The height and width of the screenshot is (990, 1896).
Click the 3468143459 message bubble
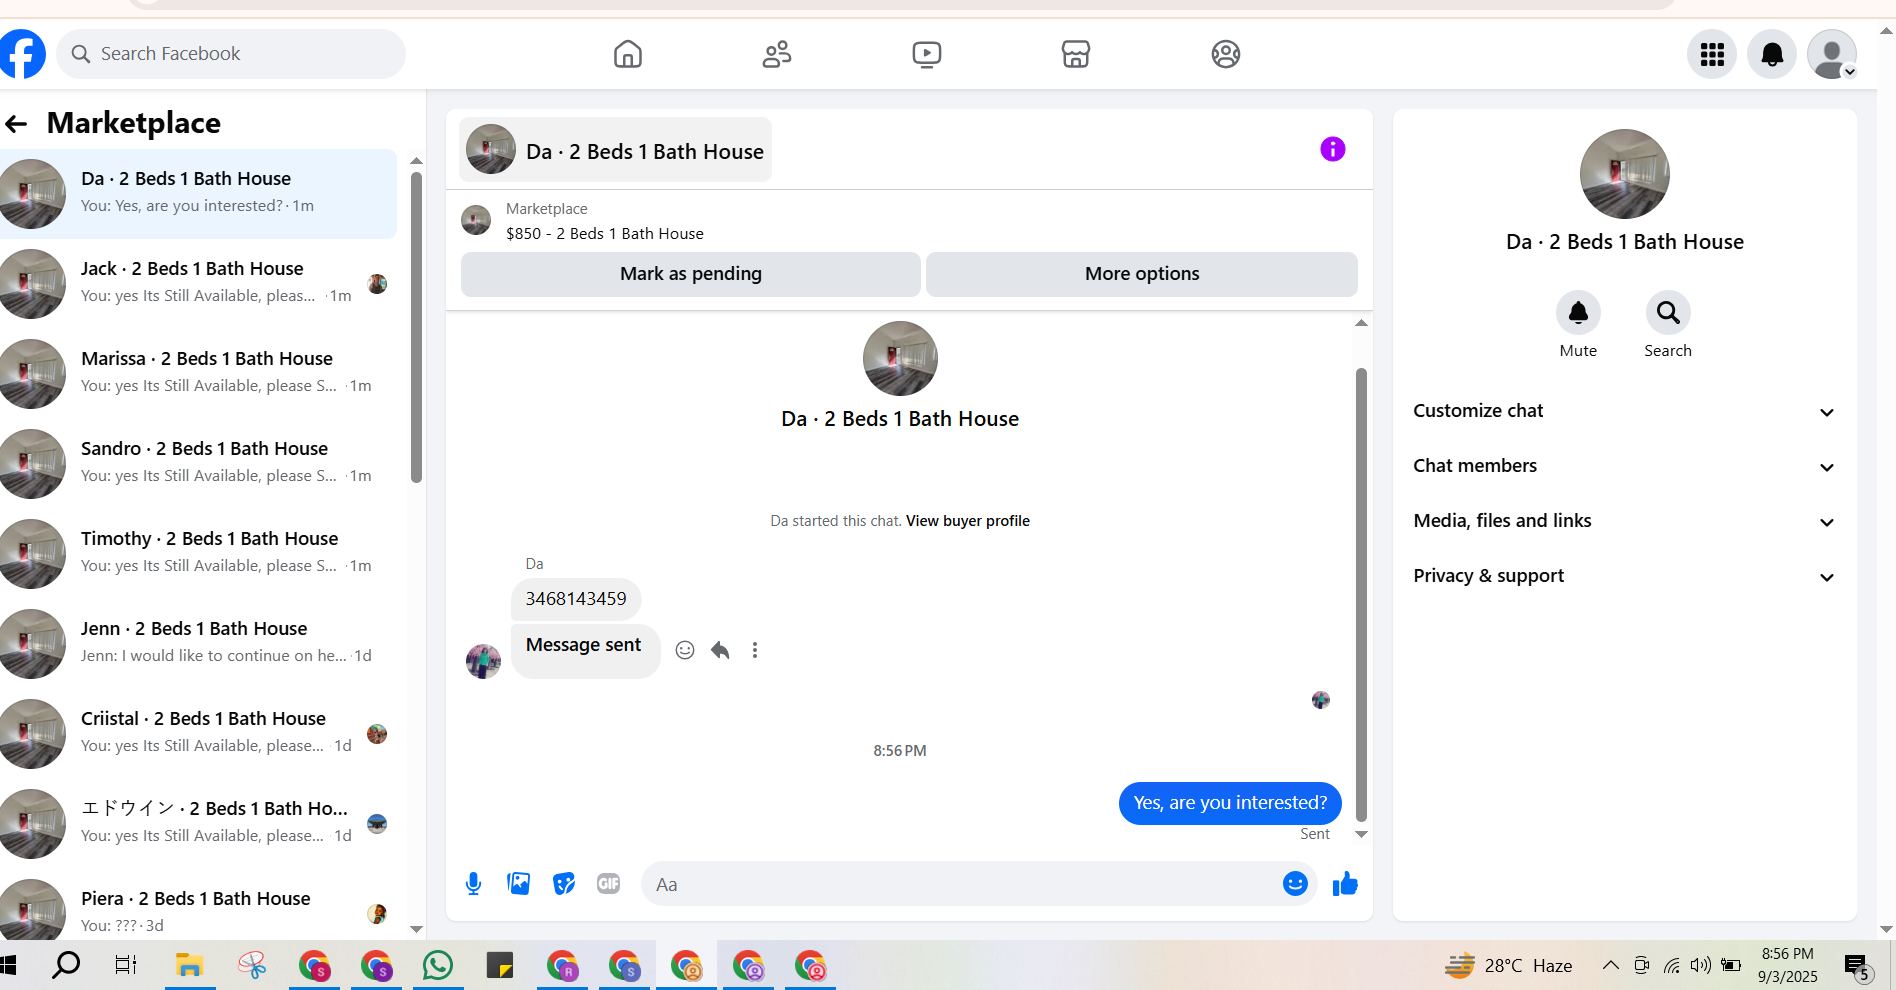[x=576, y=599]
